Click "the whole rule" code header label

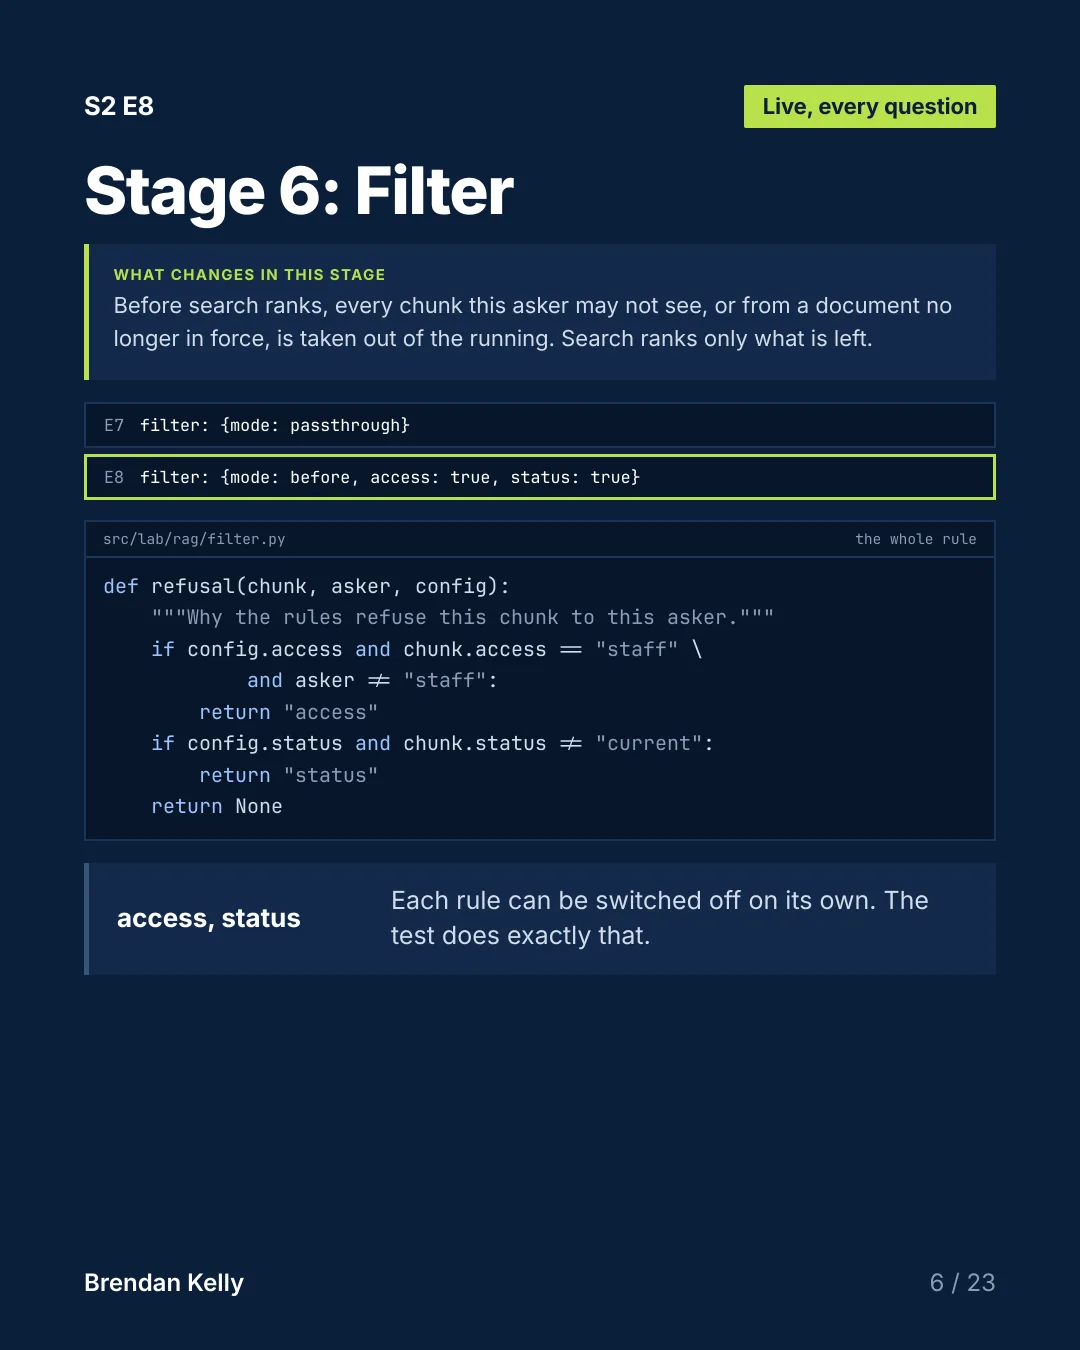click(916, 539)
